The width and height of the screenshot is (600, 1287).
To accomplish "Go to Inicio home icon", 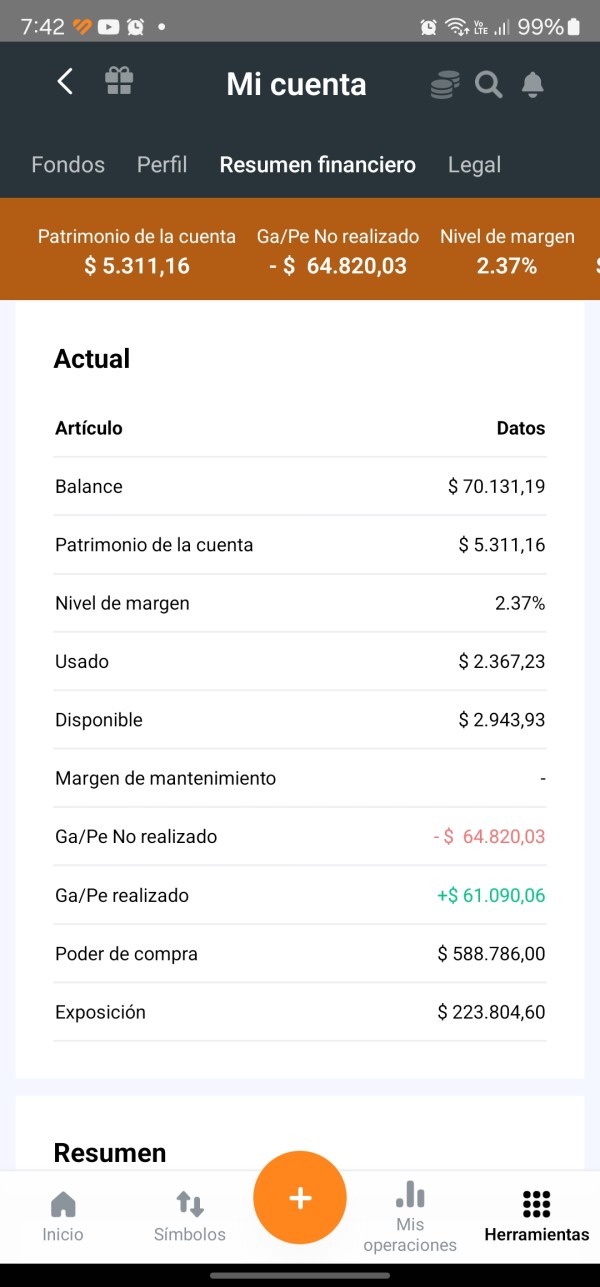I will pos(63,1215).
